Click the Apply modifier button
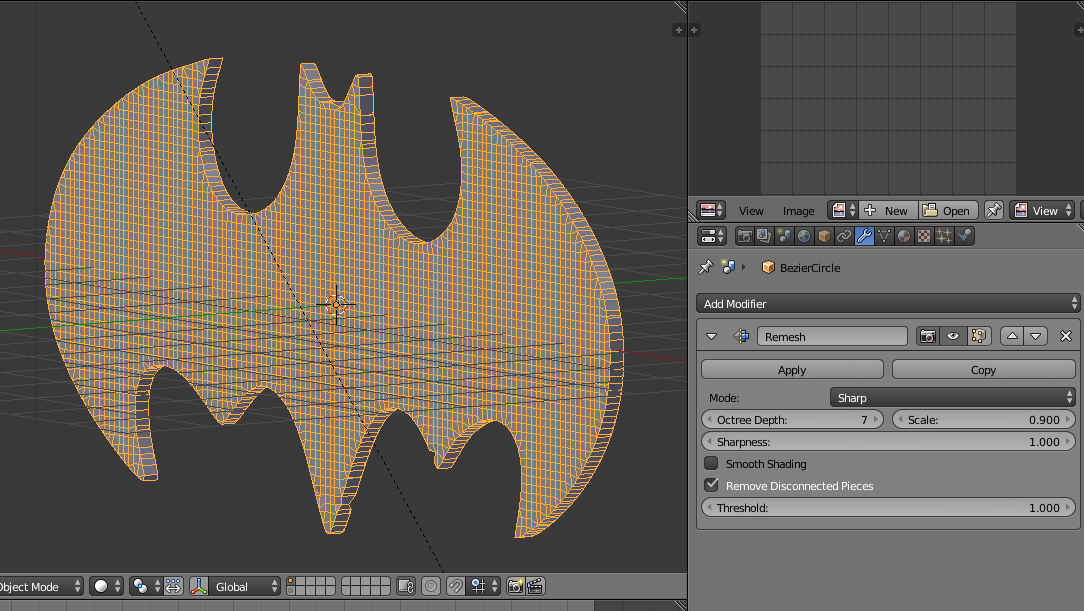Image resolution: width=1084 pixels, height=611 pixels. [x=792, y=370]
